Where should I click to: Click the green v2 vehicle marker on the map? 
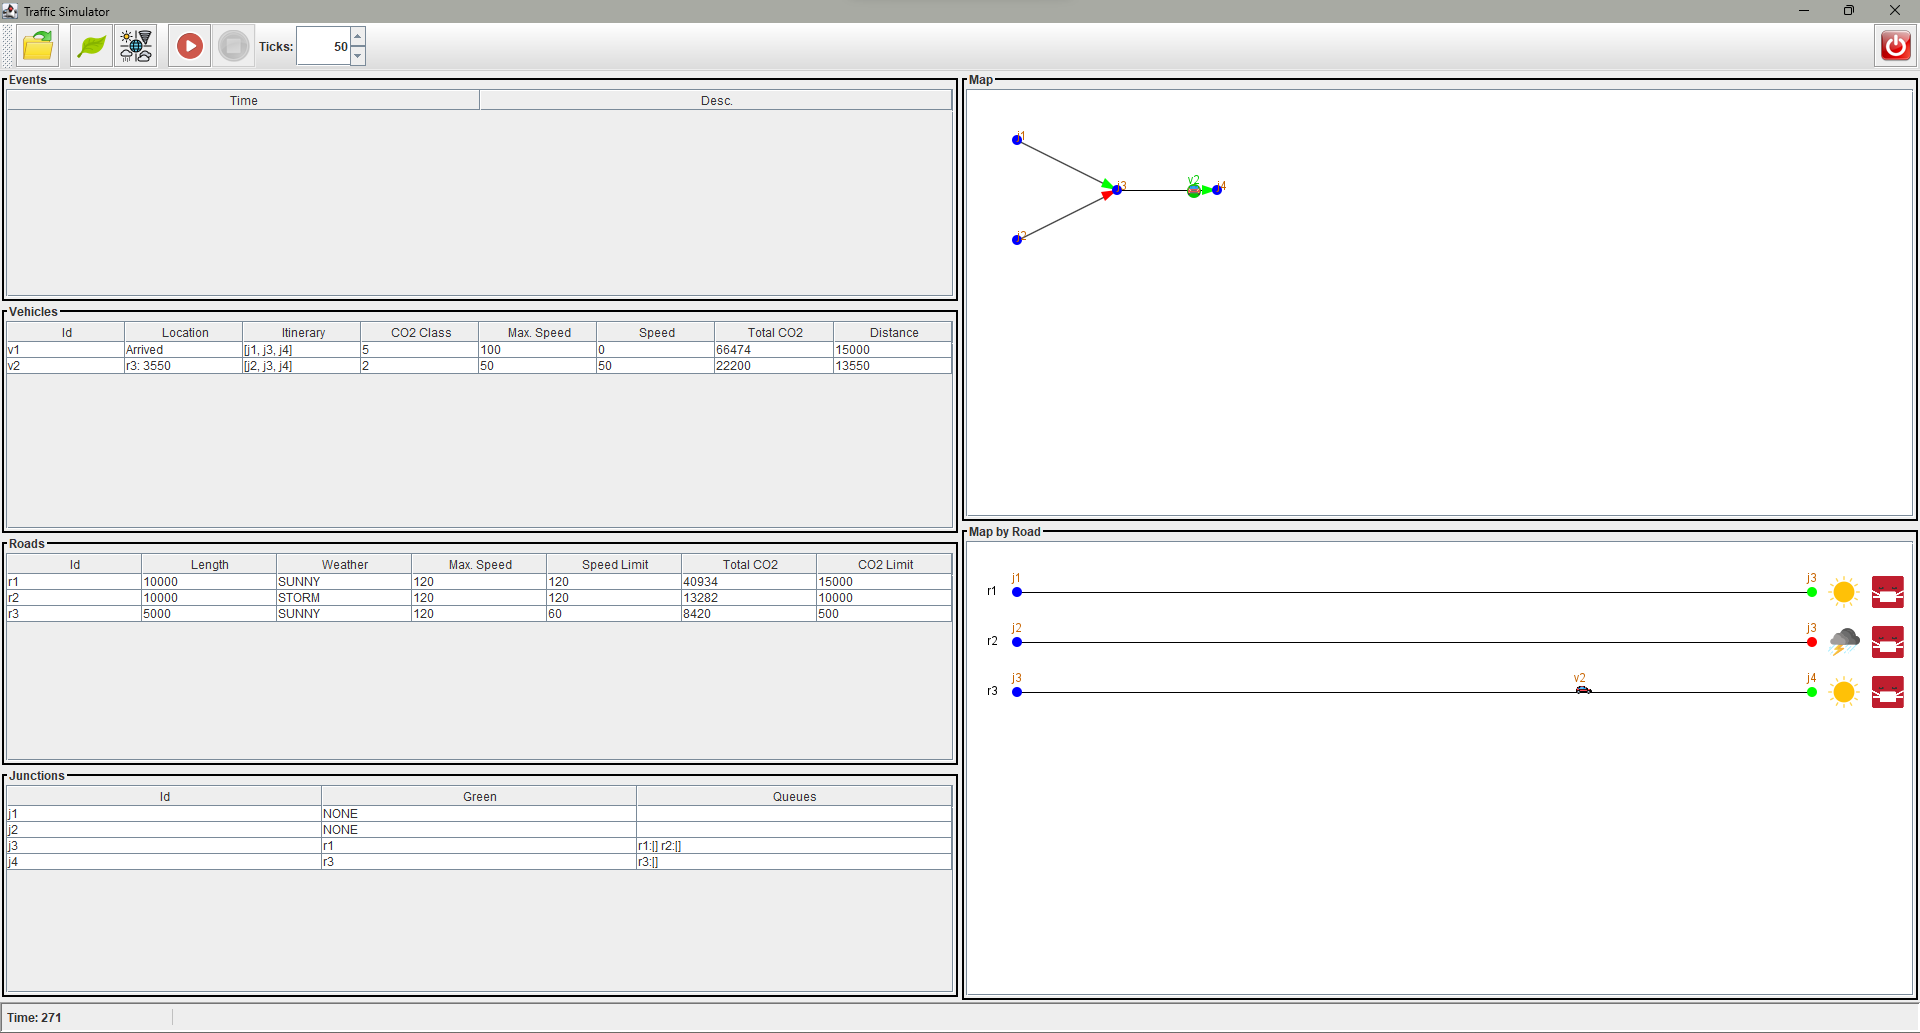coord(1194,190)
